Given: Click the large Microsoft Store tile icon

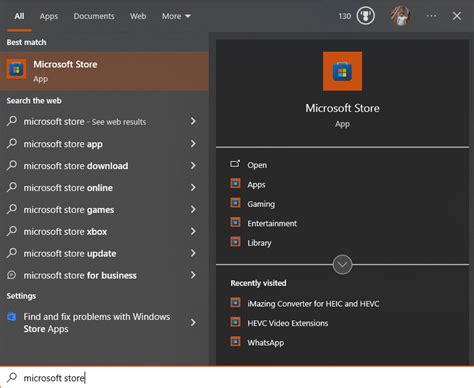Looking at the screenshot, I should (342, 71).
